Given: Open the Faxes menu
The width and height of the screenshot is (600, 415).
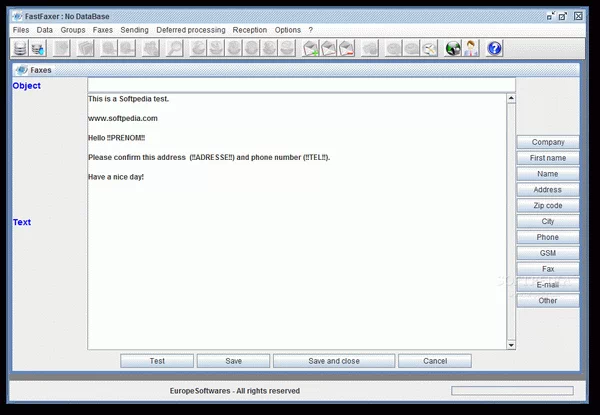Looking at the screenshot, I should 103,30.
